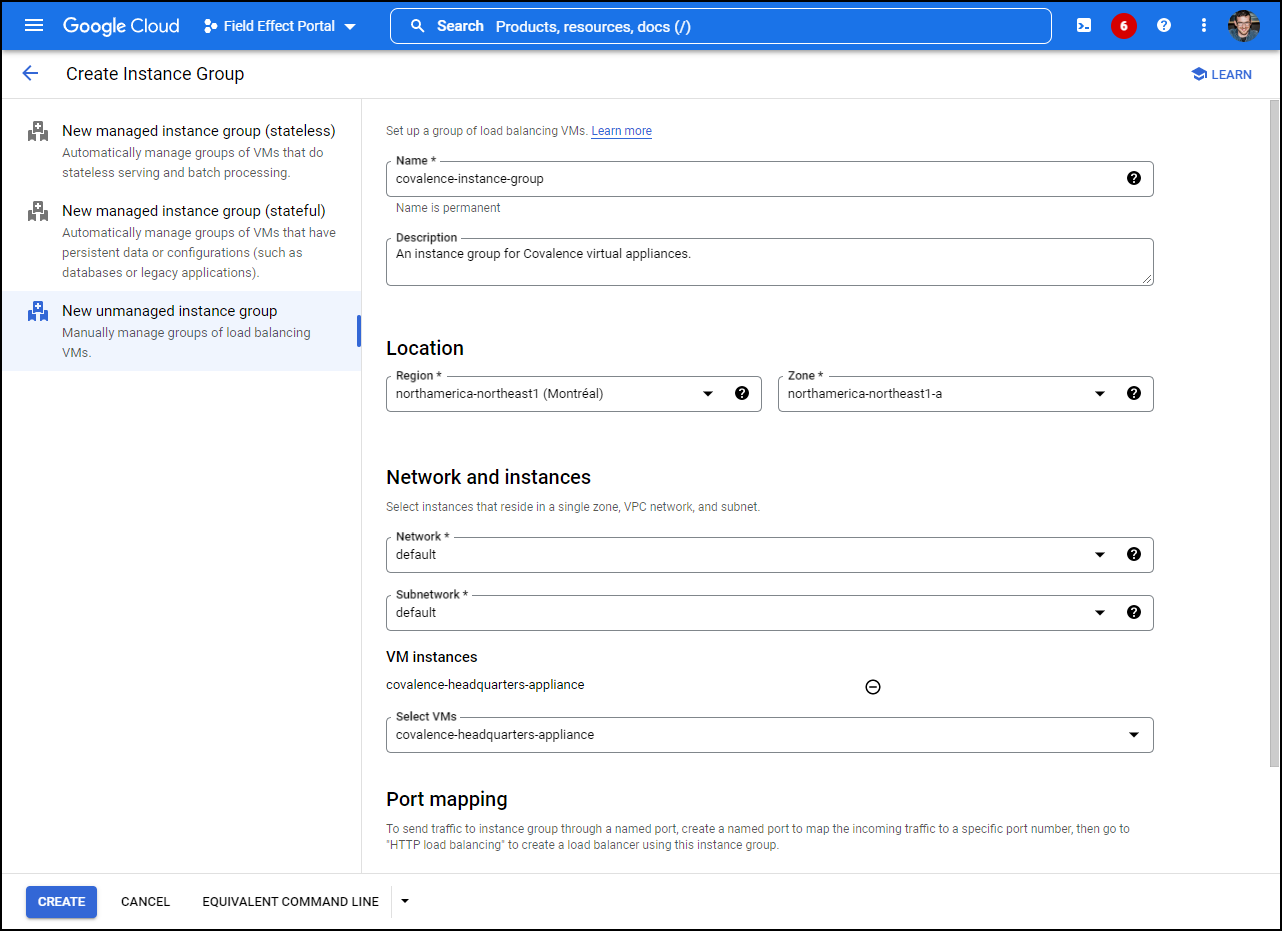Open the Select VMs dropdown
This screenshot has width=1282, height=931.
click(770, 735)
